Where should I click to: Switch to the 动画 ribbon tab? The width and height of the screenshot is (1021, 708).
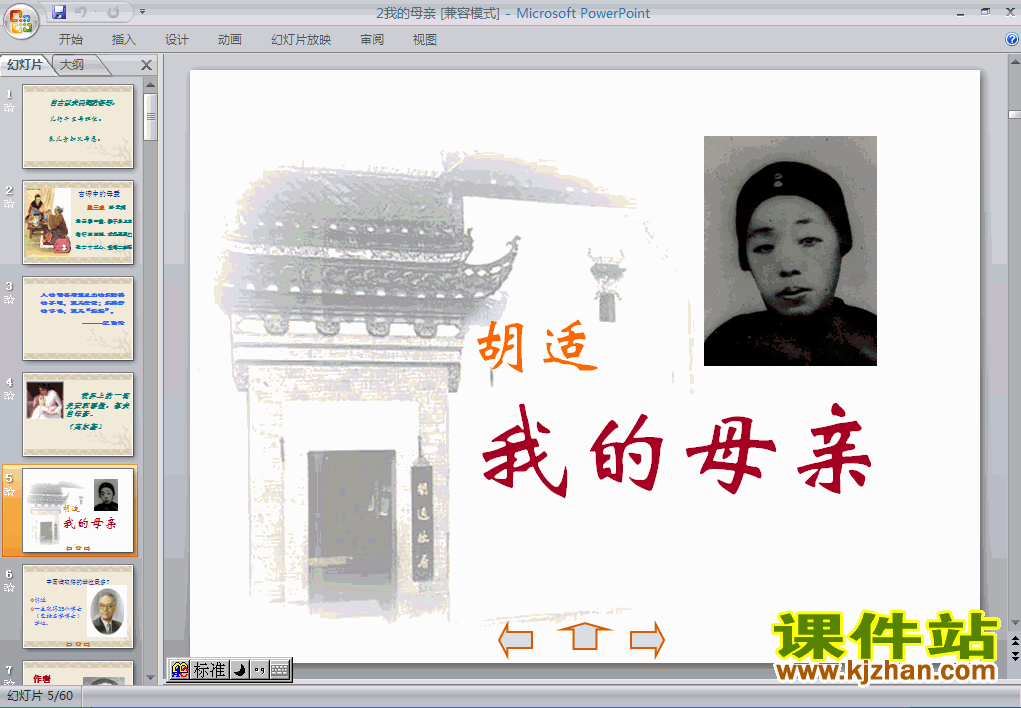pos(230,40)
